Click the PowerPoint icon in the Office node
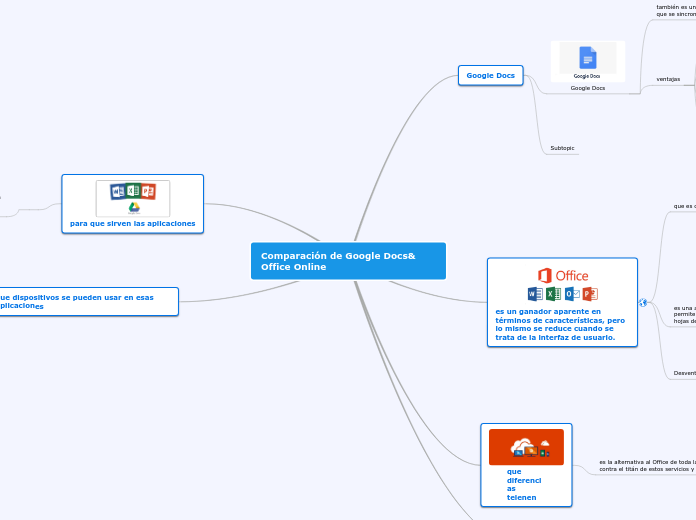Viewport: 696px width, 520px height. [590, 294]
